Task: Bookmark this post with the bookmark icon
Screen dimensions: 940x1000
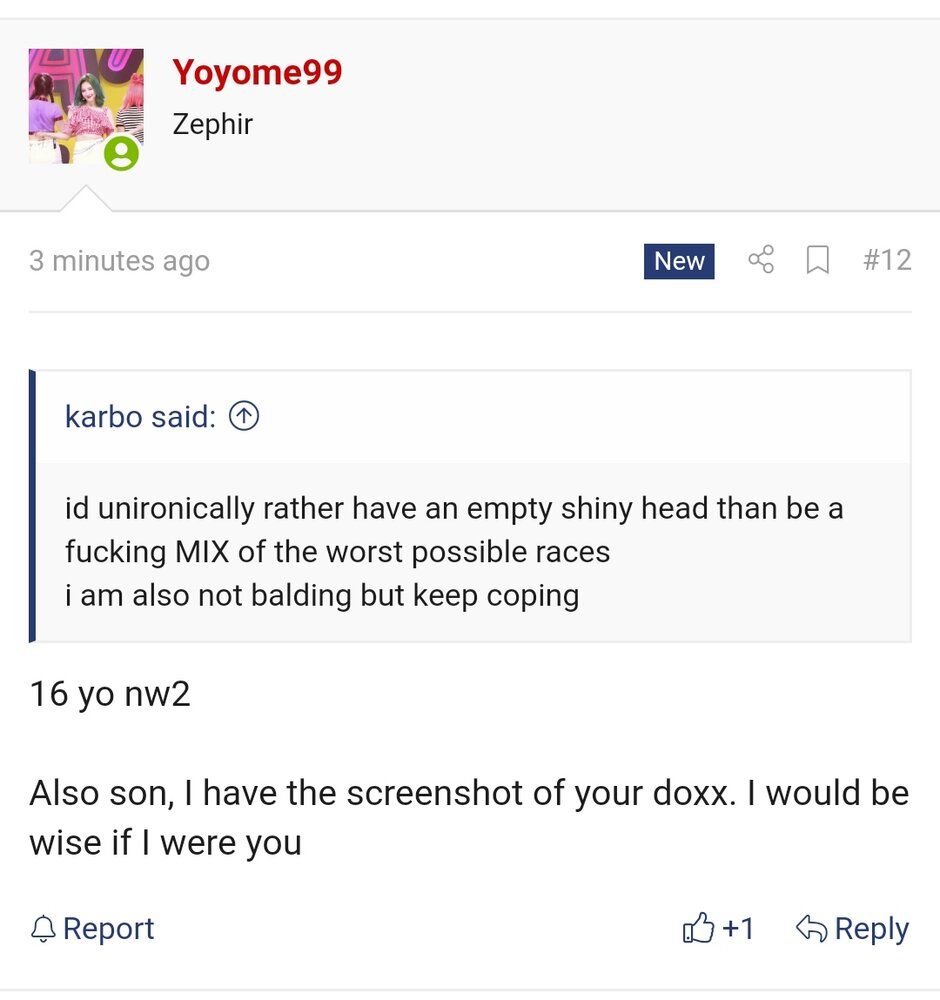Action: (x=818, y=260)
